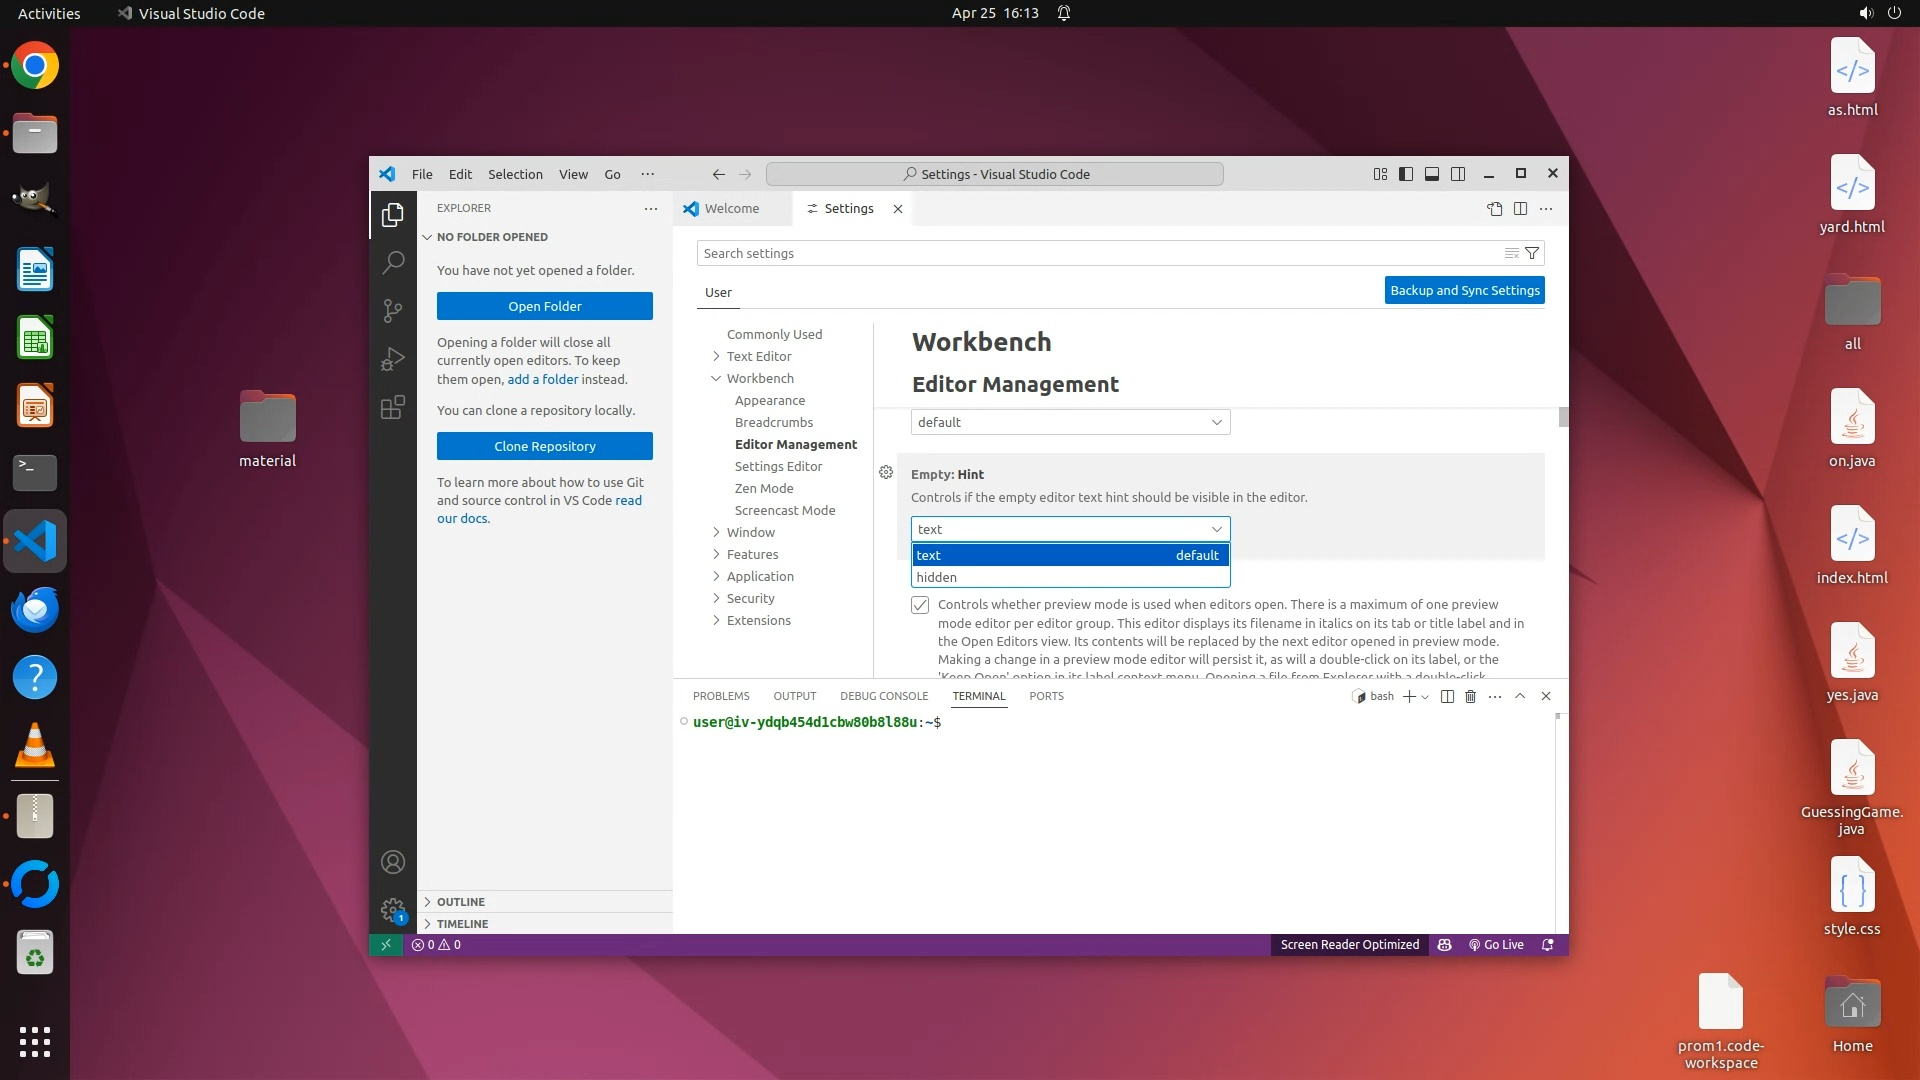Open Manage gear icon in activity bar
This screenshot has height=1080, width=1920.
[x=393, y=910]
